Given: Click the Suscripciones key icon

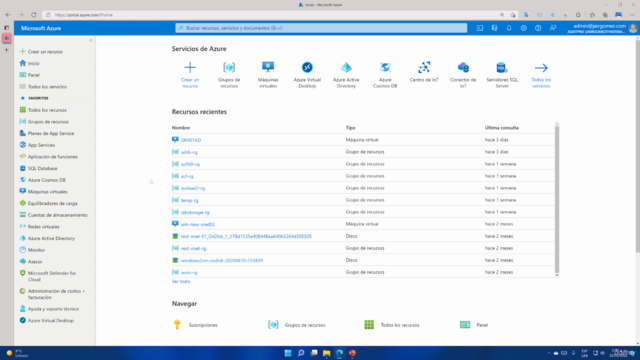Looking at the screenshot, I should tap(177, 325).
